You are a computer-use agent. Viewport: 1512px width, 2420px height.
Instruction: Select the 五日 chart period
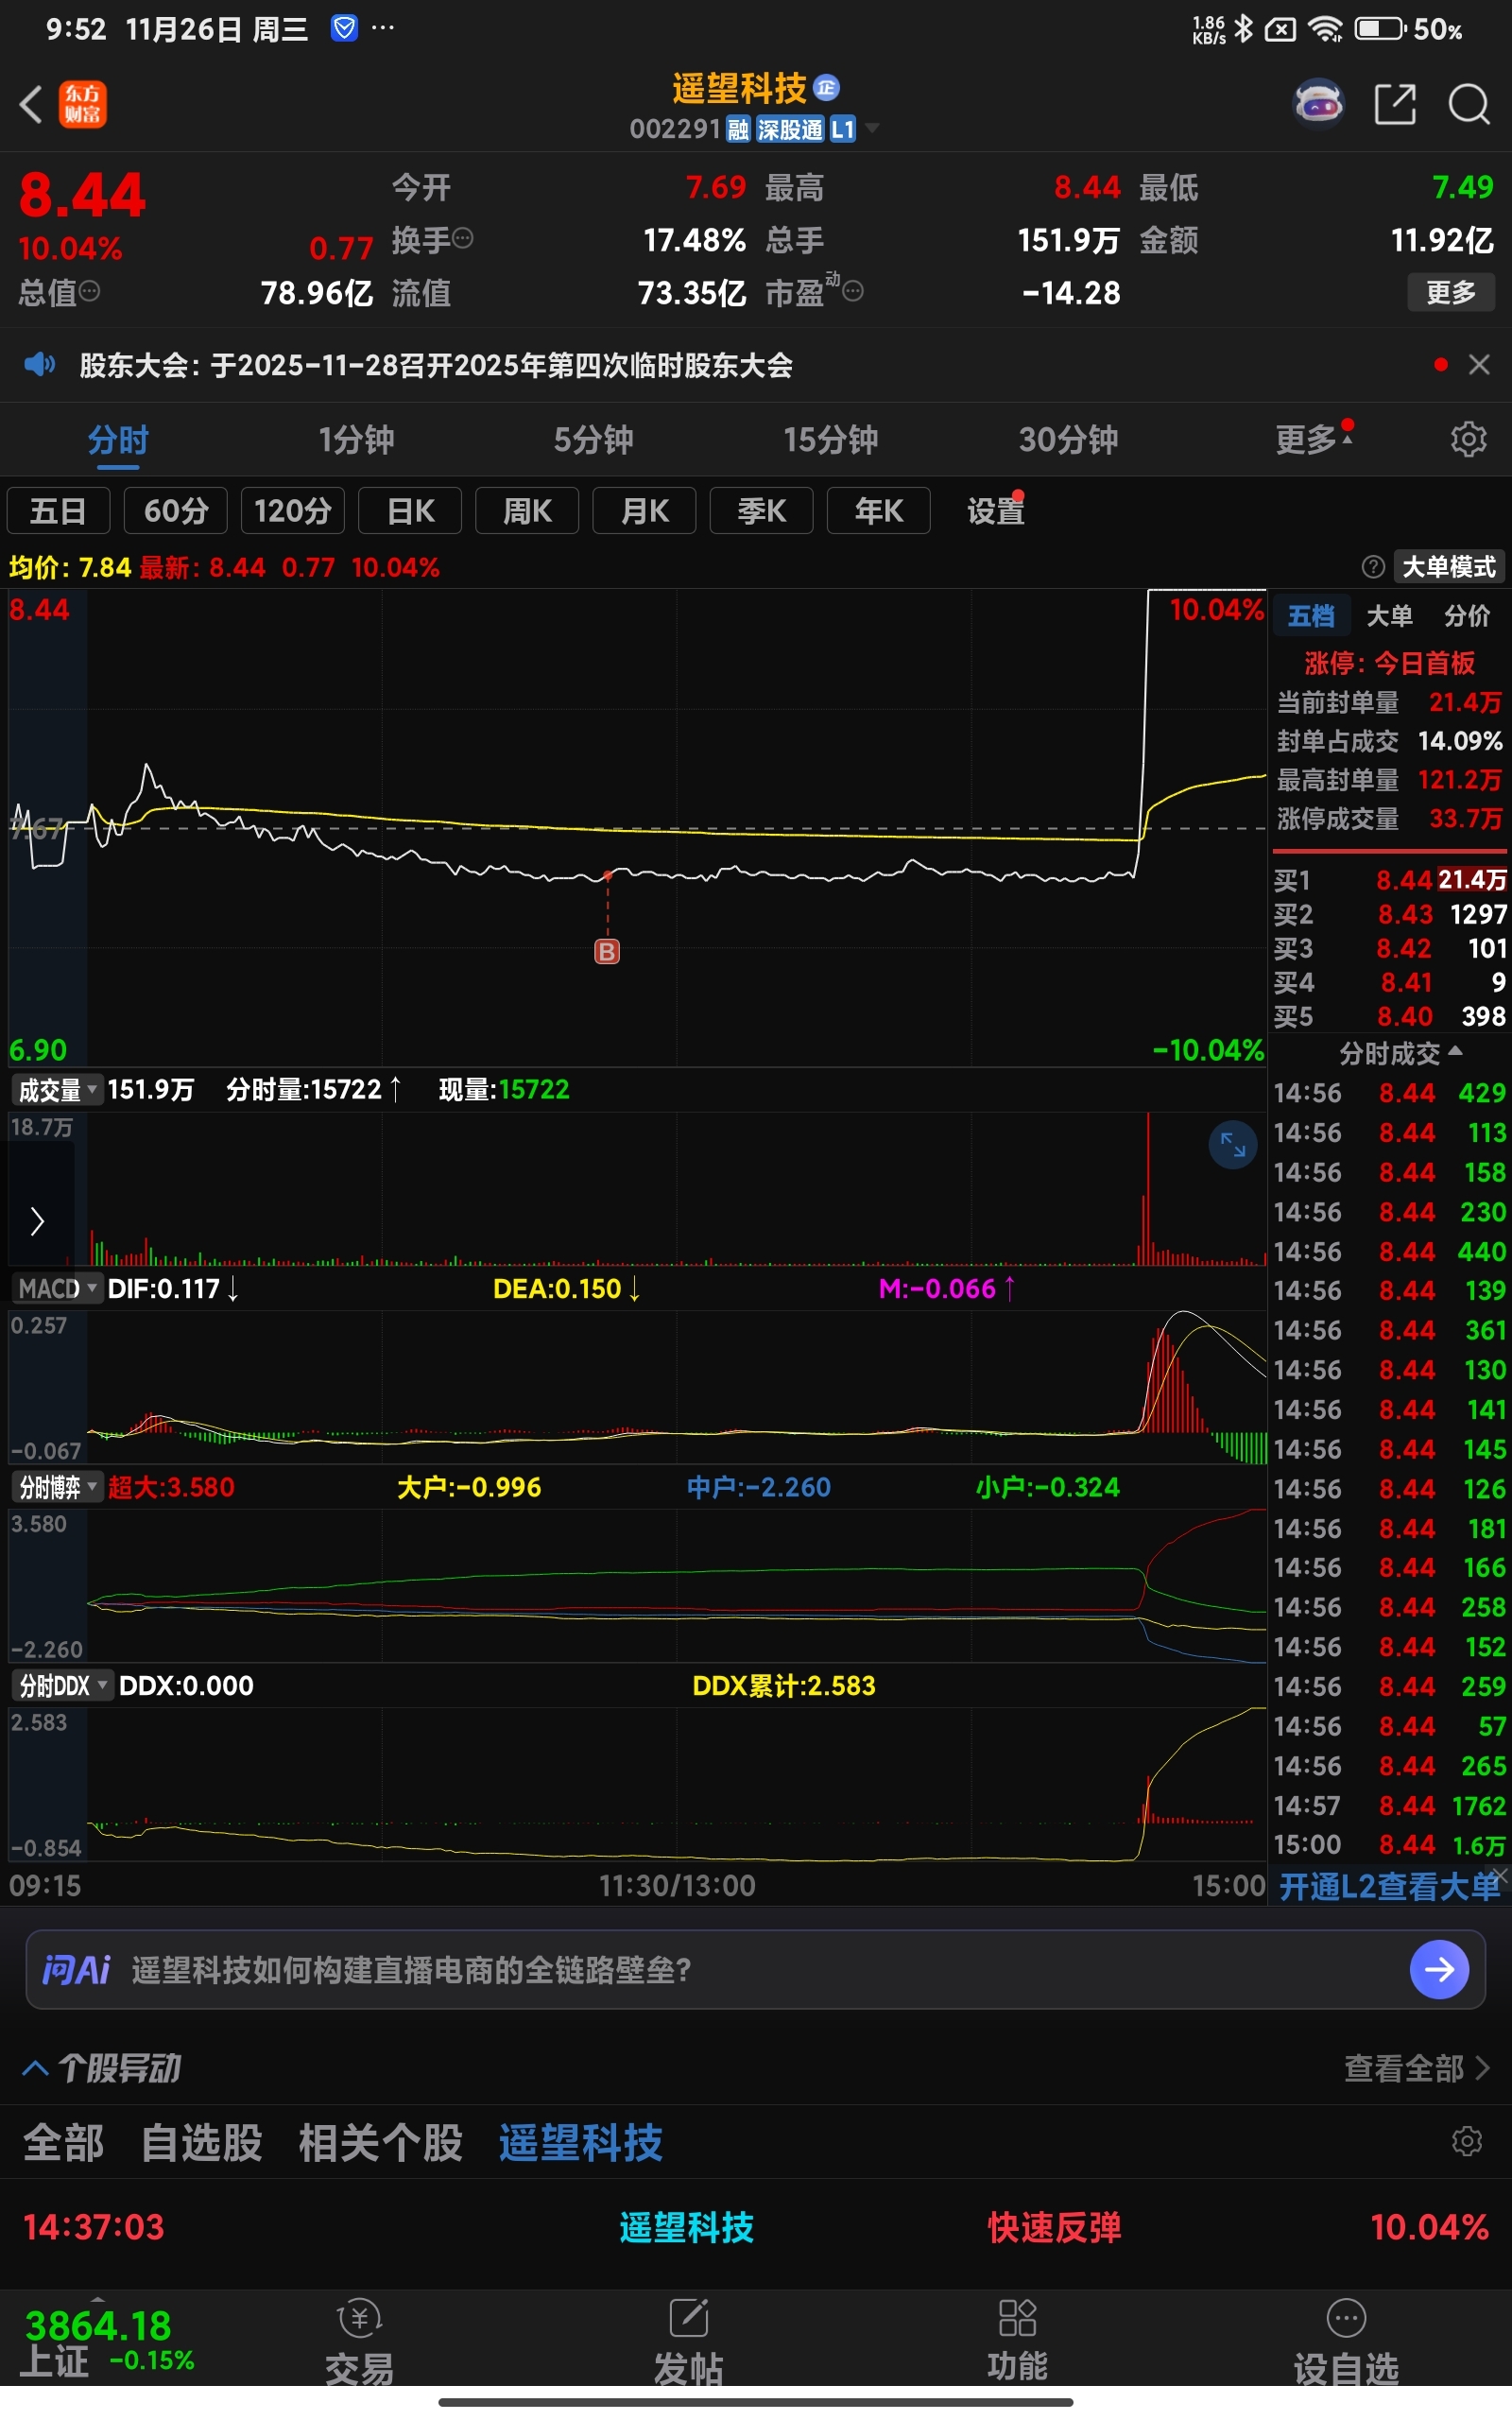coord(58,511)
